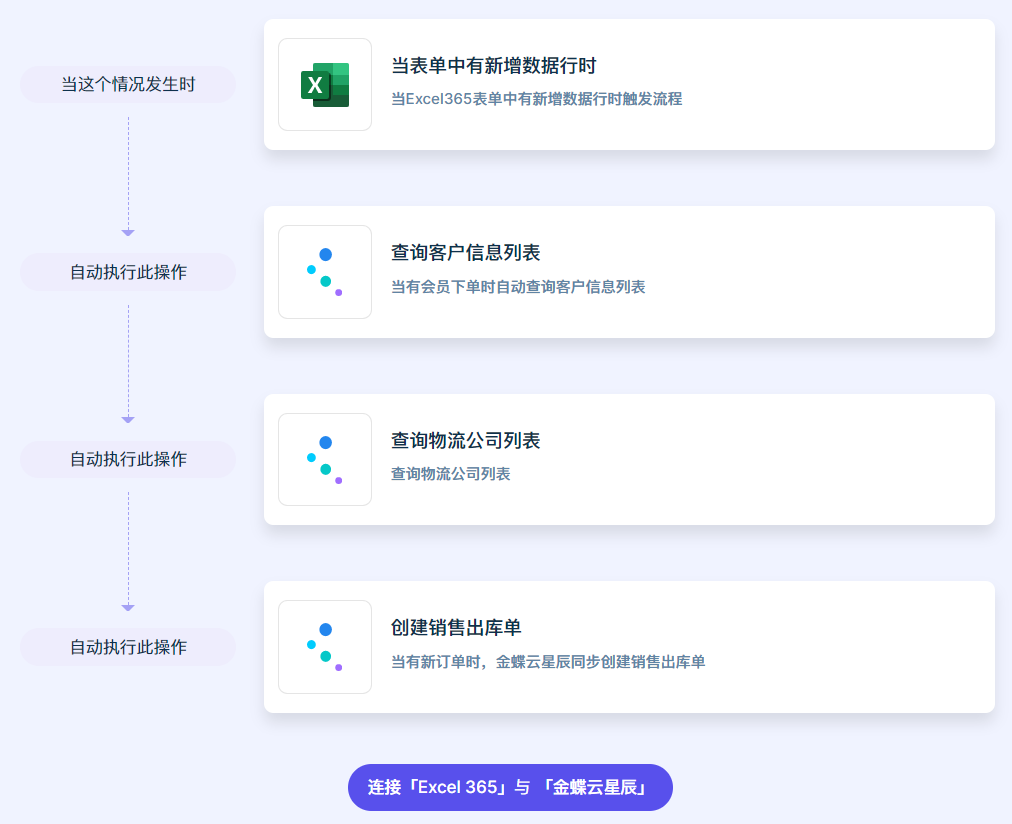Select 自动执行此操作 pill next to 创建销售出库单

point(128,647)
